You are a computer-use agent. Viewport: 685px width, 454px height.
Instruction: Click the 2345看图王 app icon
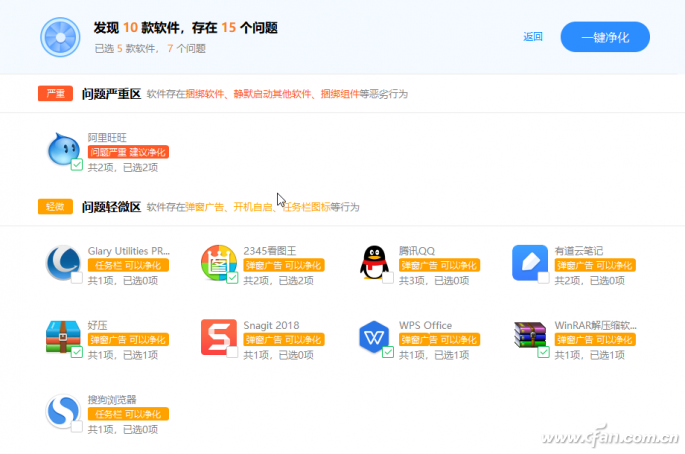pos(218,262)
